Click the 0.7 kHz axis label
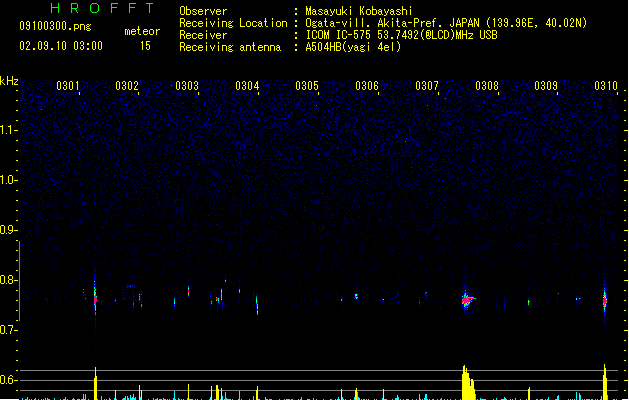Screen dimensions: 629x400 [8, 330]
